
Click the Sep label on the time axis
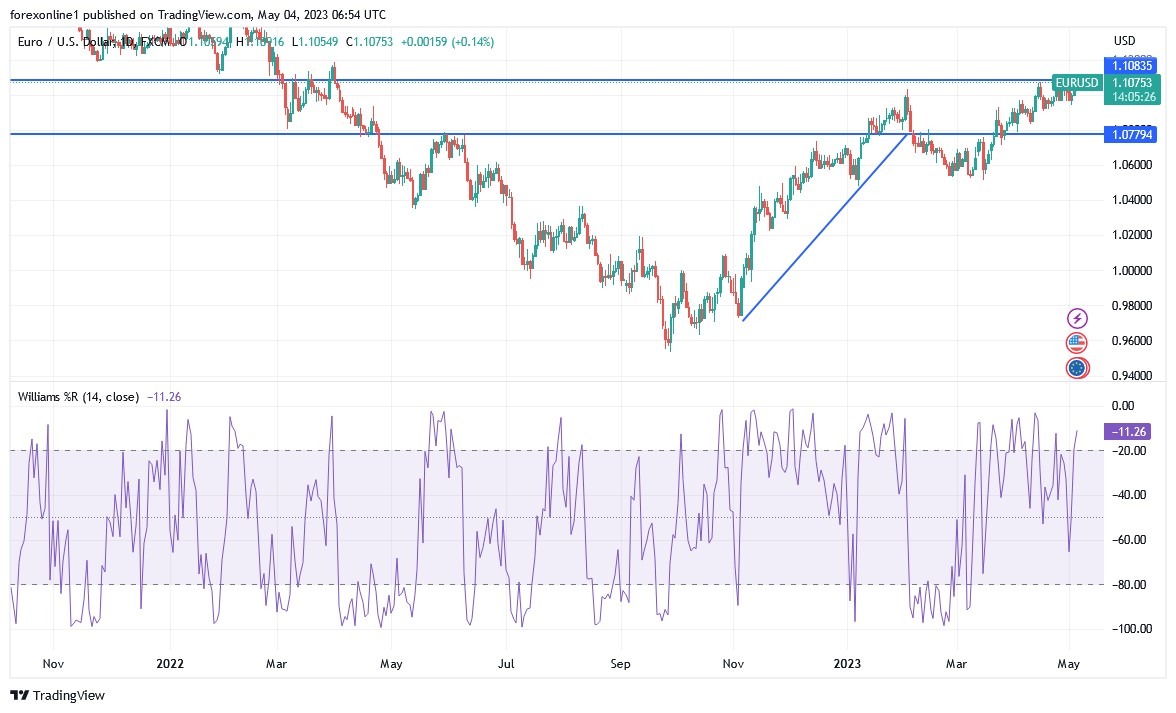(620, 664)
